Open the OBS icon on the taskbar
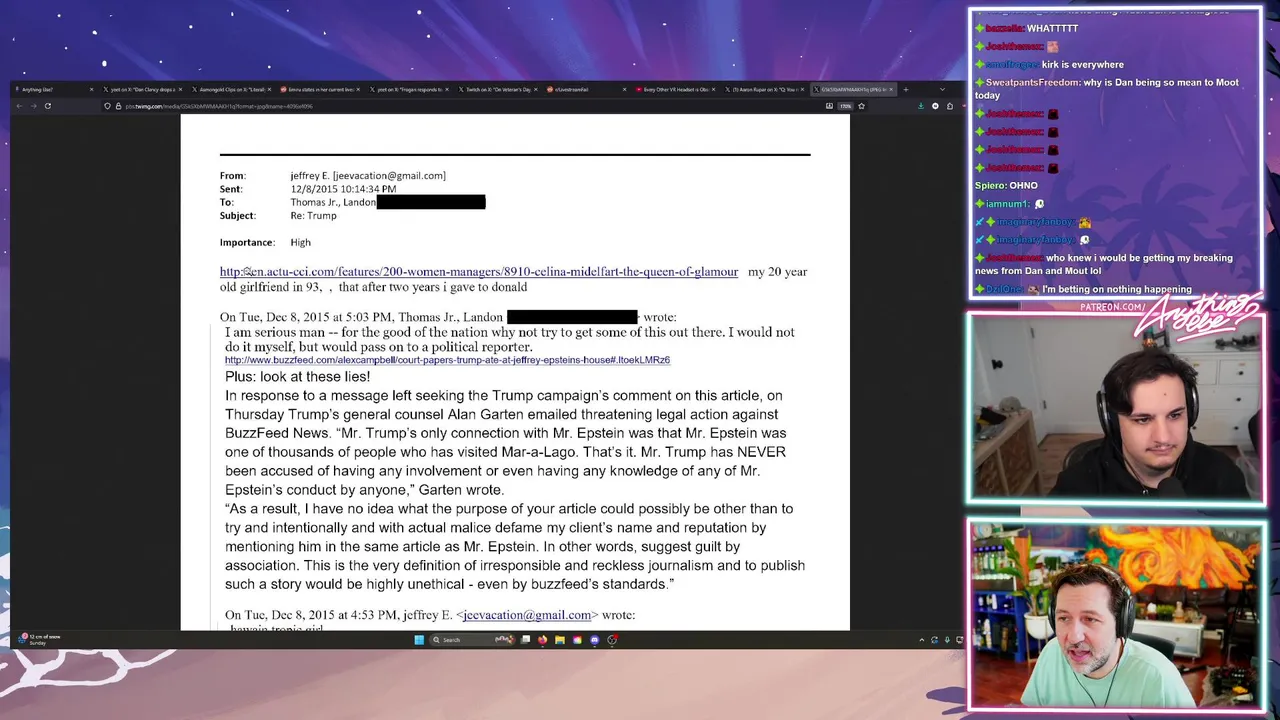 click(x=612, y=640)
